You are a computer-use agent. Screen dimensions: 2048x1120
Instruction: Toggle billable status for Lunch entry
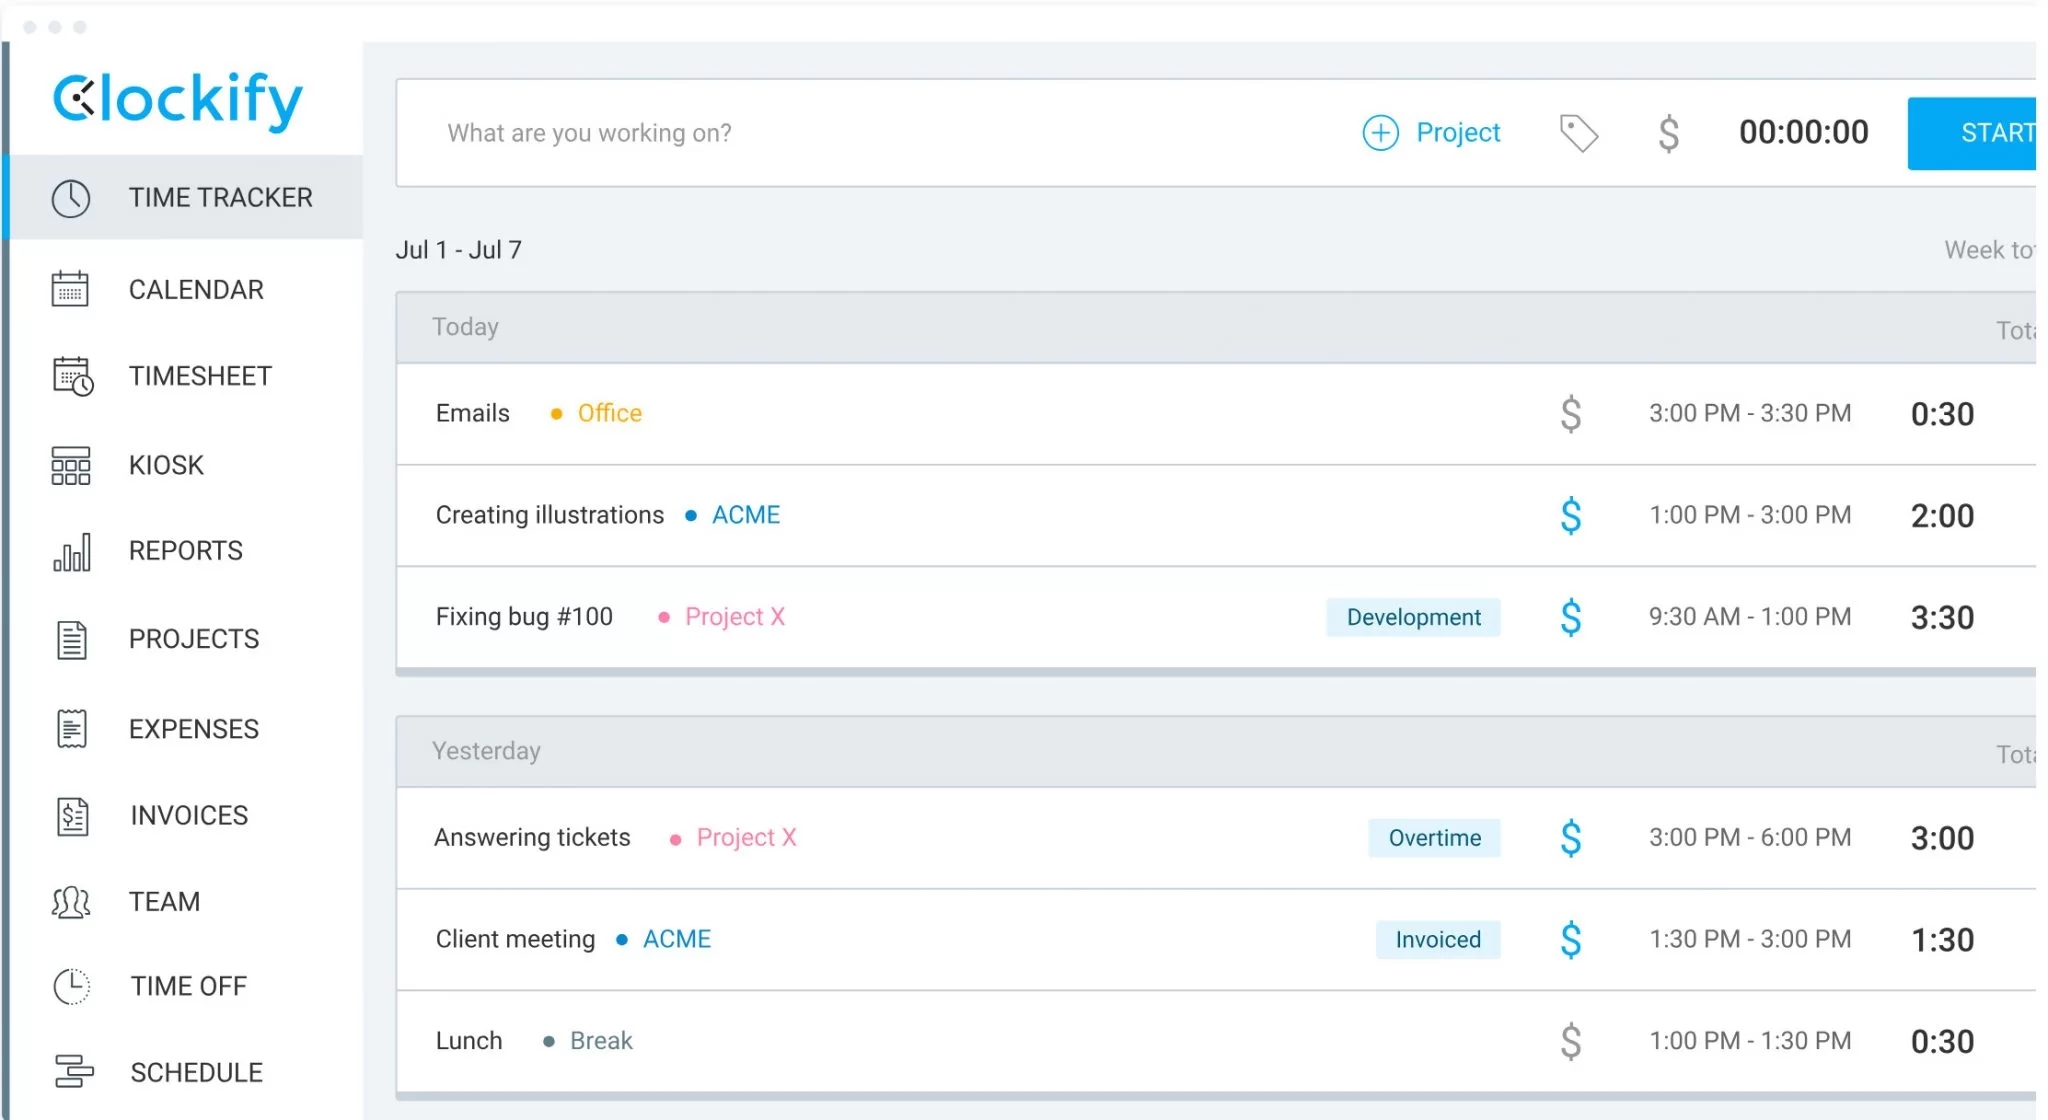click(1571, 1042)
